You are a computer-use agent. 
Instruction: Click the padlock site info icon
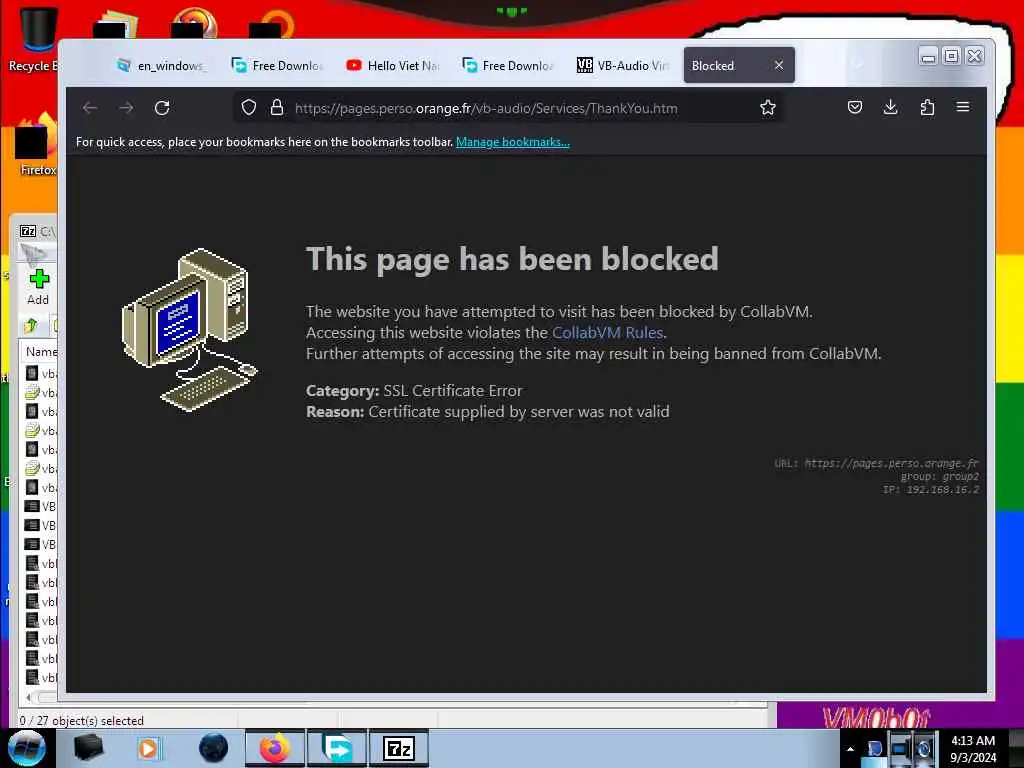coord(277,108)
